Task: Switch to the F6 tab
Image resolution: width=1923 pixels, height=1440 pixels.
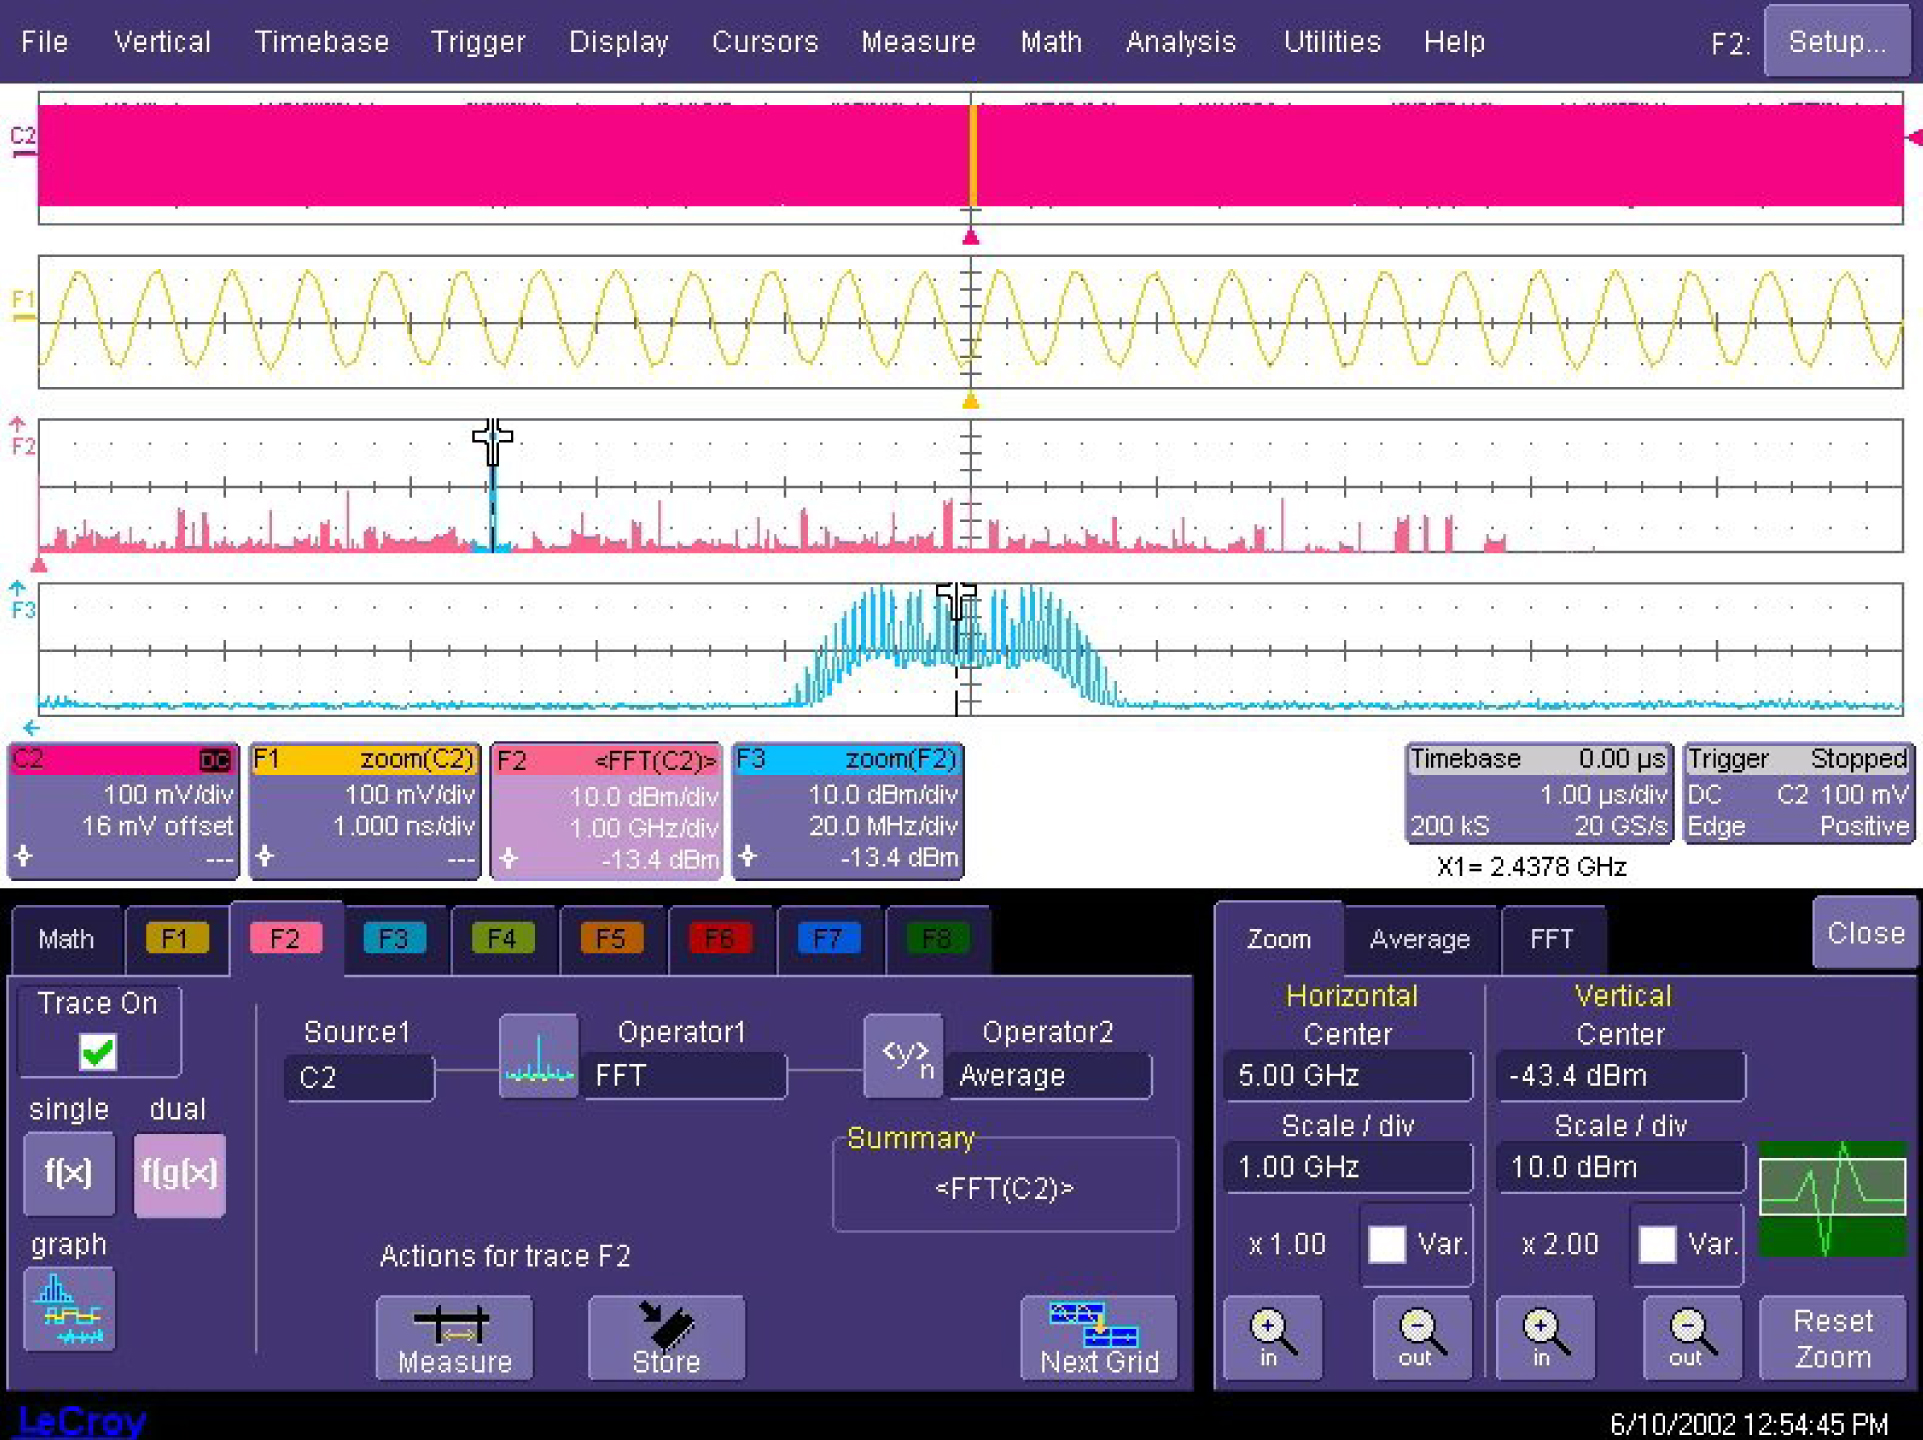Action: click(x=720, y=939)
